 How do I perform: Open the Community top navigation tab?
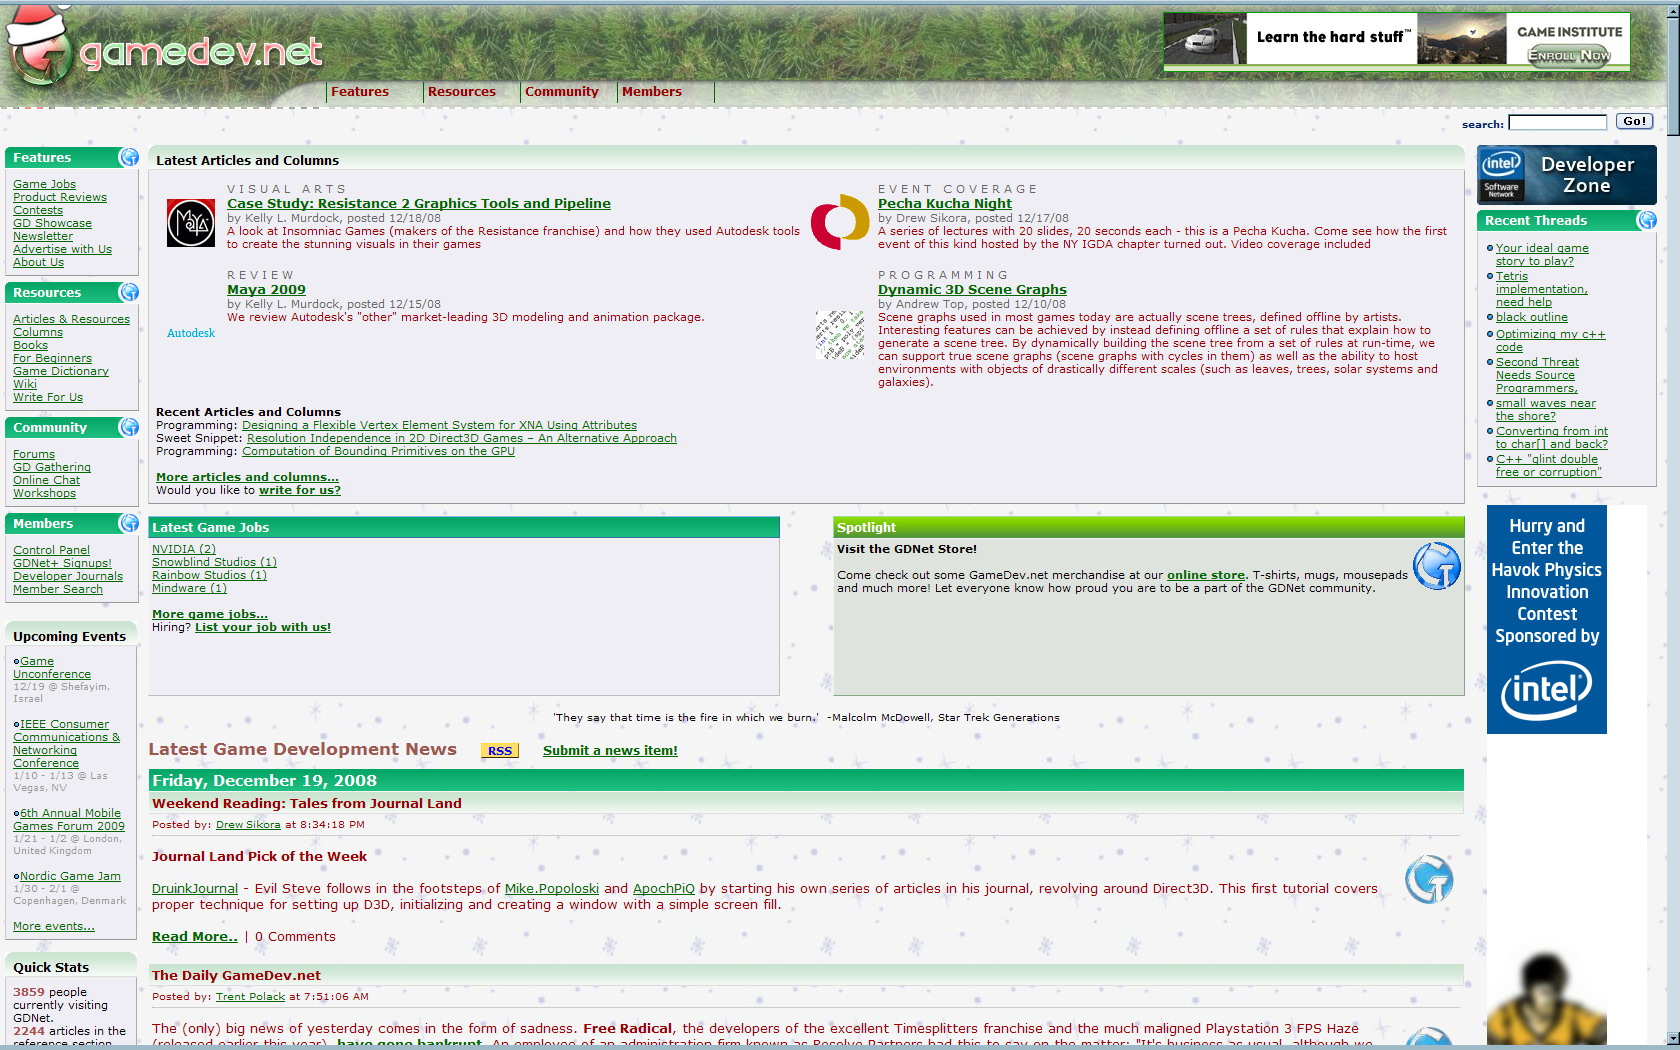tap(562, 92)
